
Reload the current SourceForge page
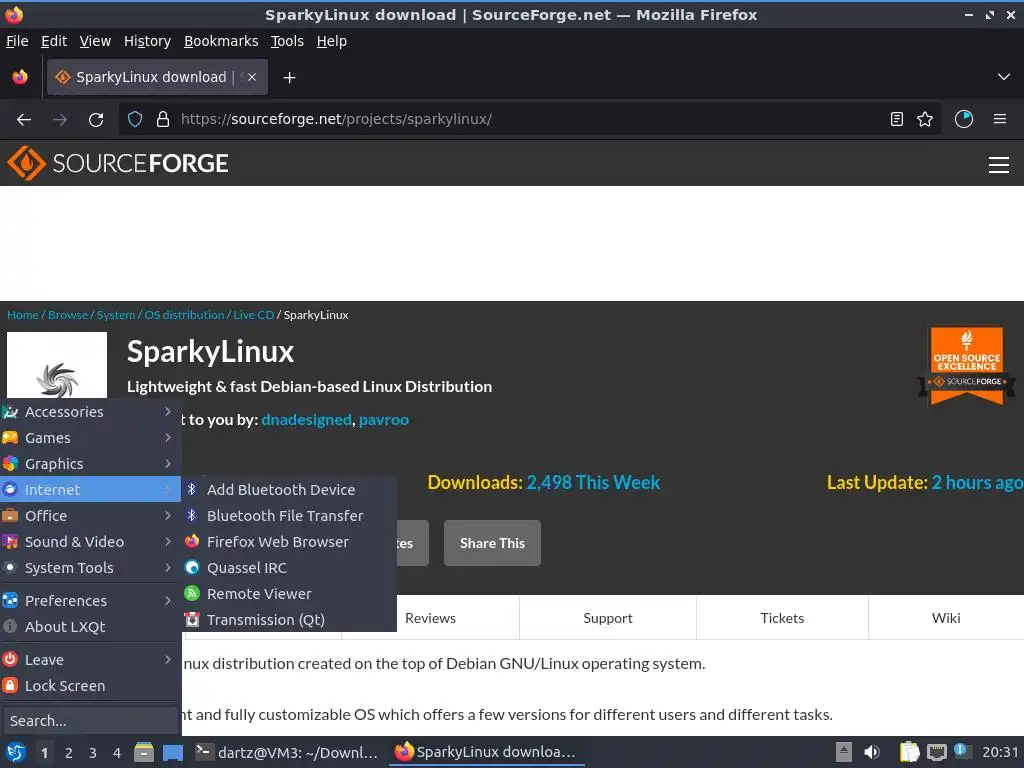[96, 120]
